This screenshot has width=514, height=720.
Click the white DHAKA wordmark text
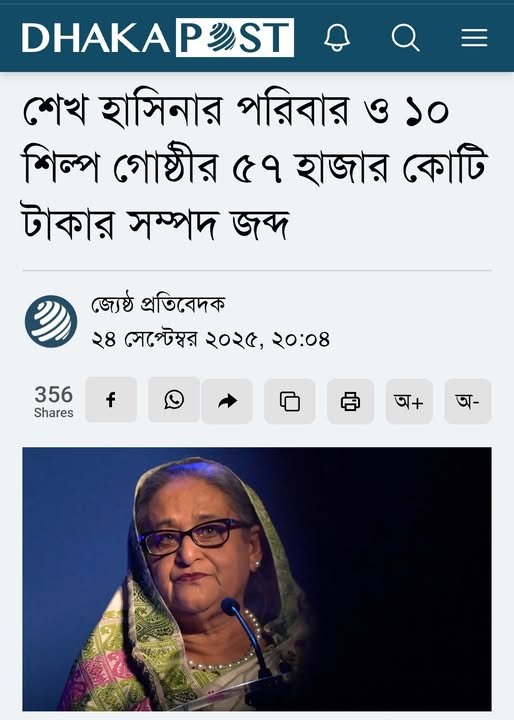(96, 38)
